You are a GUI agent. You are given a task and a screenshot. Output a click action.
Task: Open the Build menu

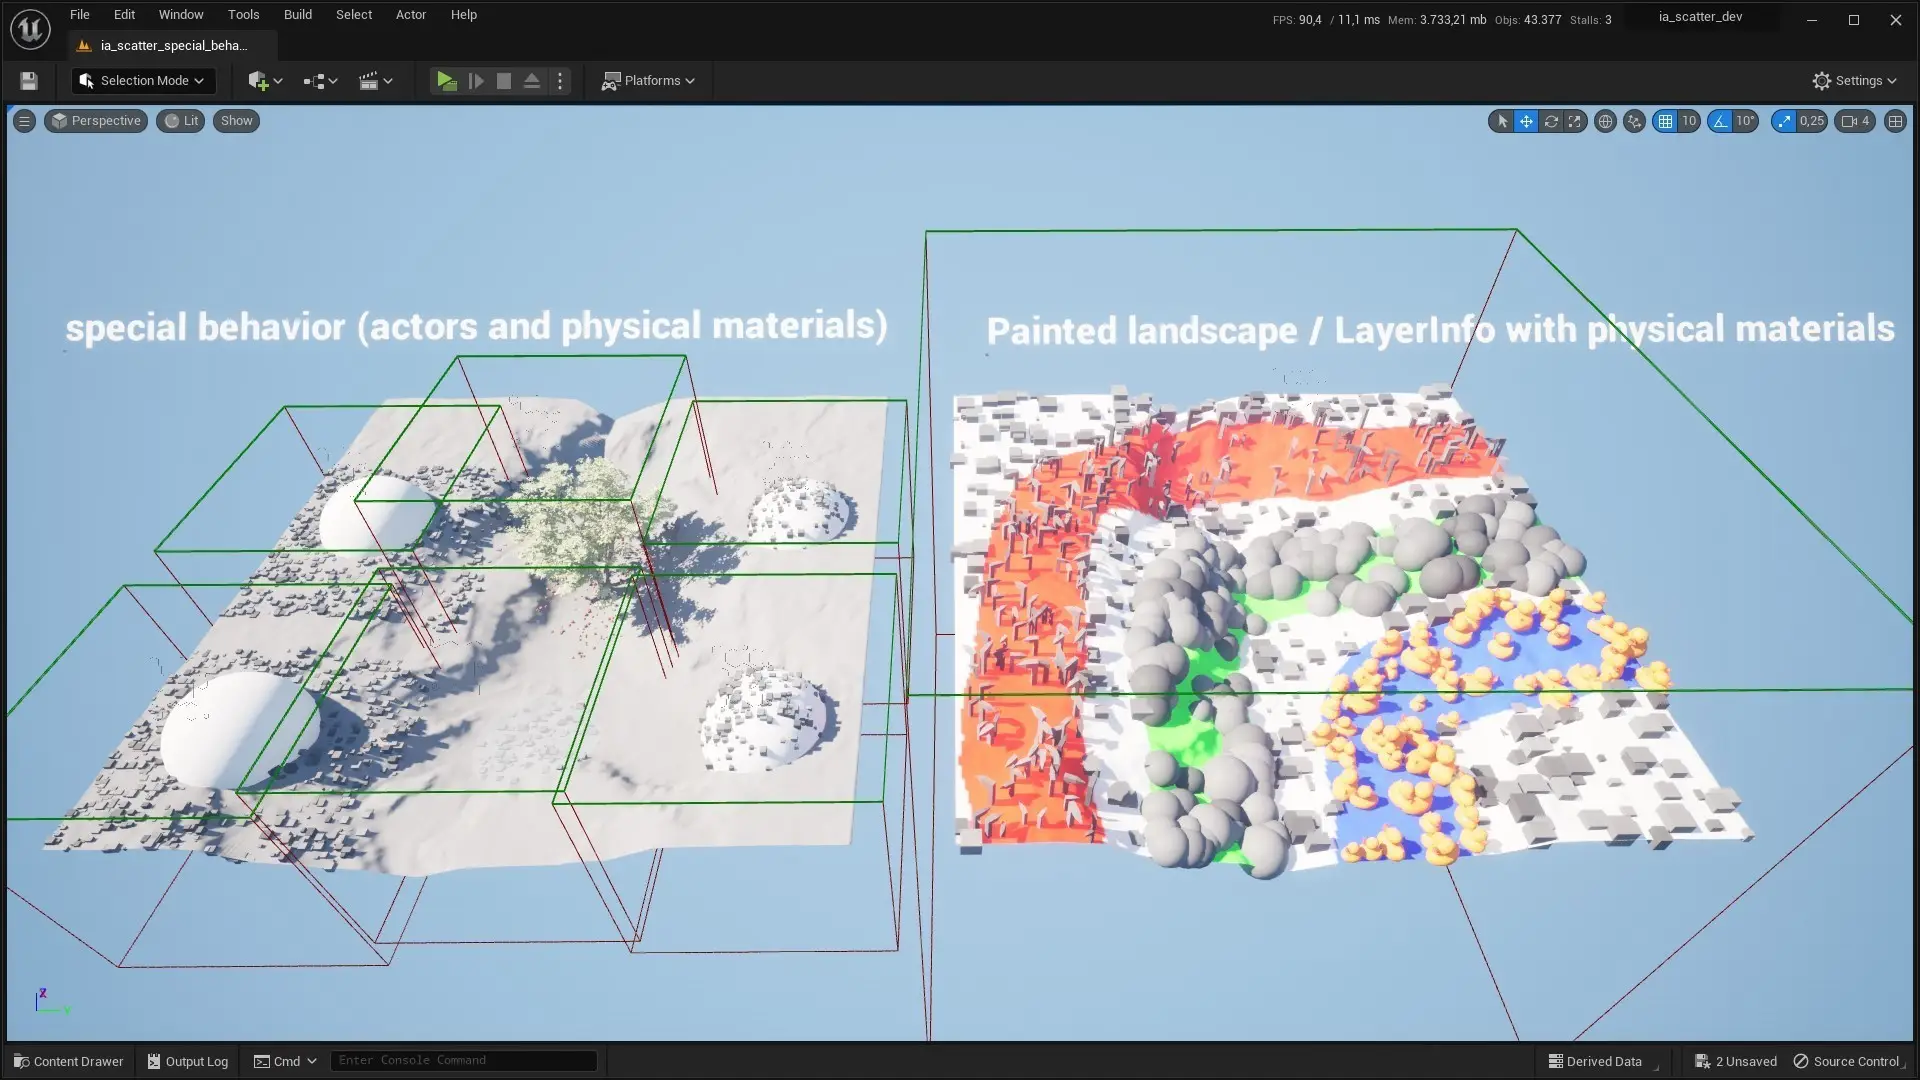(x=297, y=15)
